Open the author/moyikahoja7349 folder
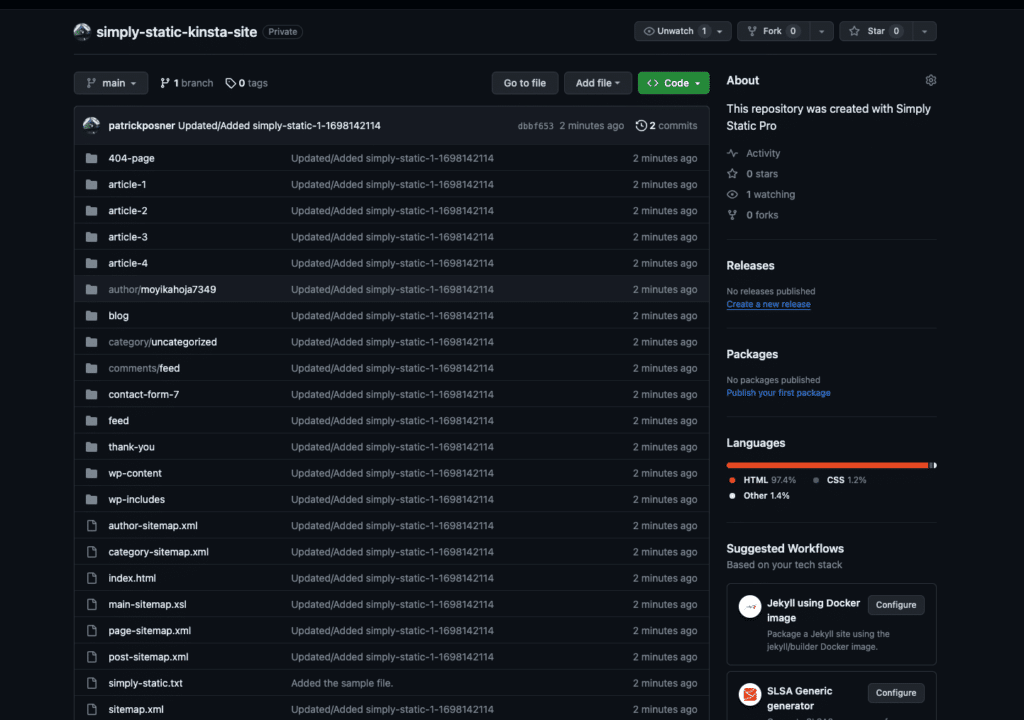Screen dimensions: 1024x720 (162, 289)
